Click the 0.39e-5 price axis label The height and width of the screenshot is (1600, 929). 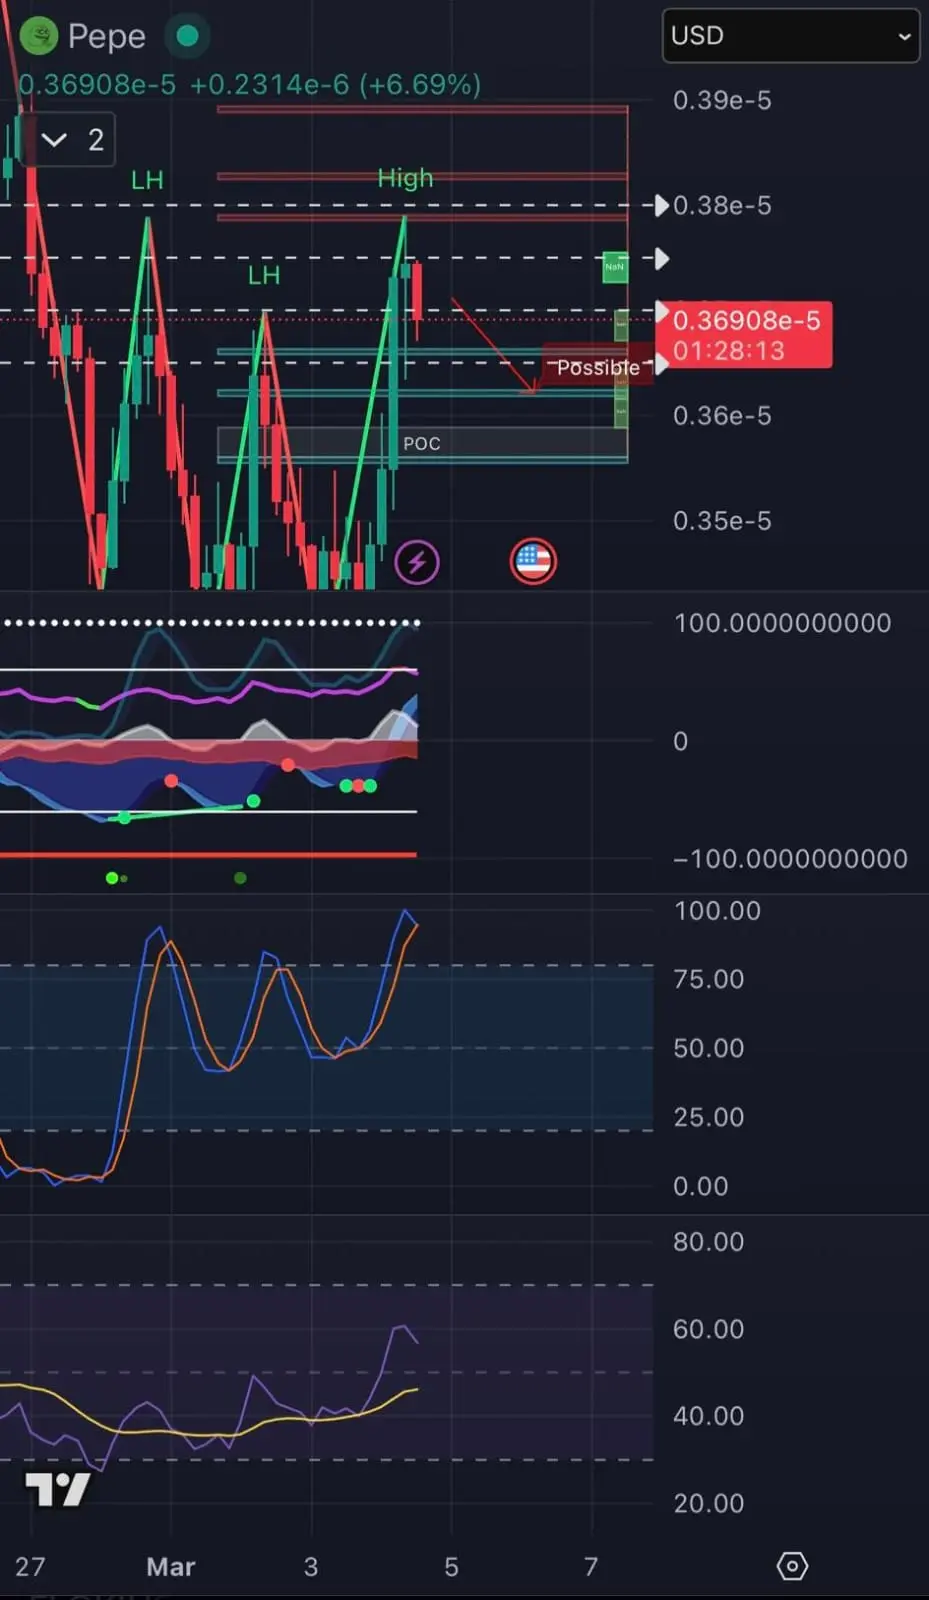[x=722, y=100]
